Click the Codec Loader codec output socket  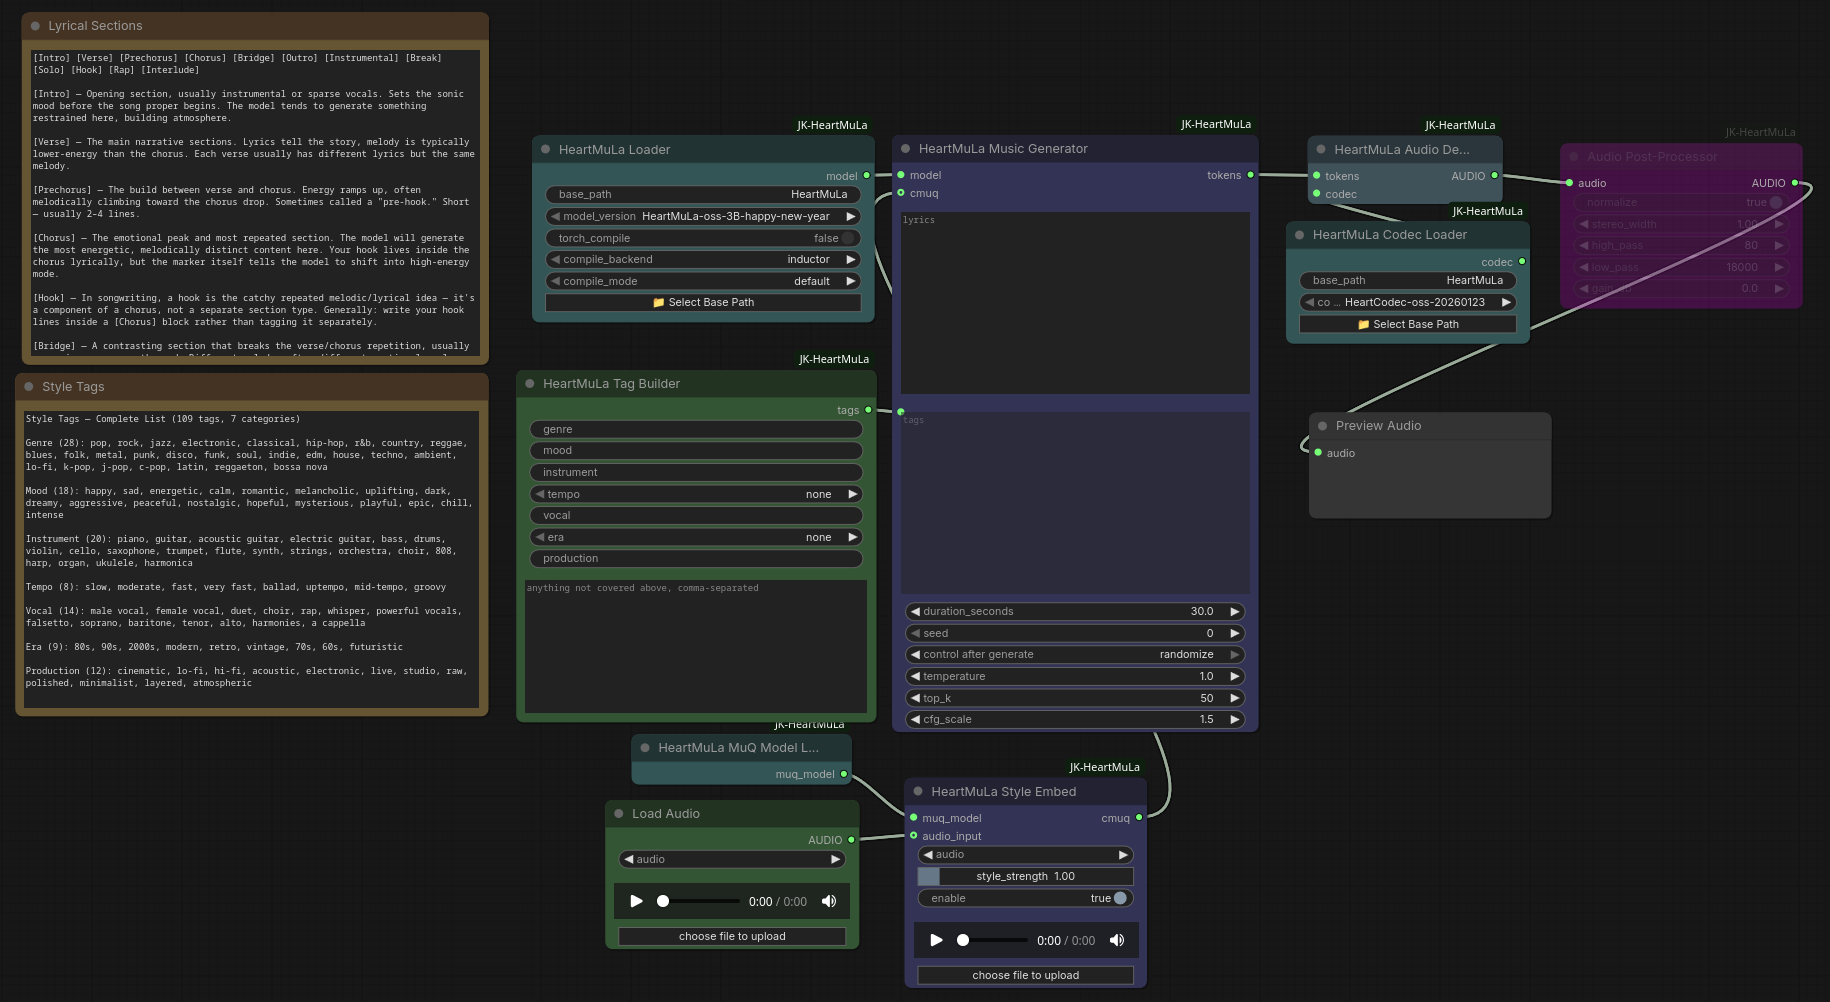[x=1522, y=262]
